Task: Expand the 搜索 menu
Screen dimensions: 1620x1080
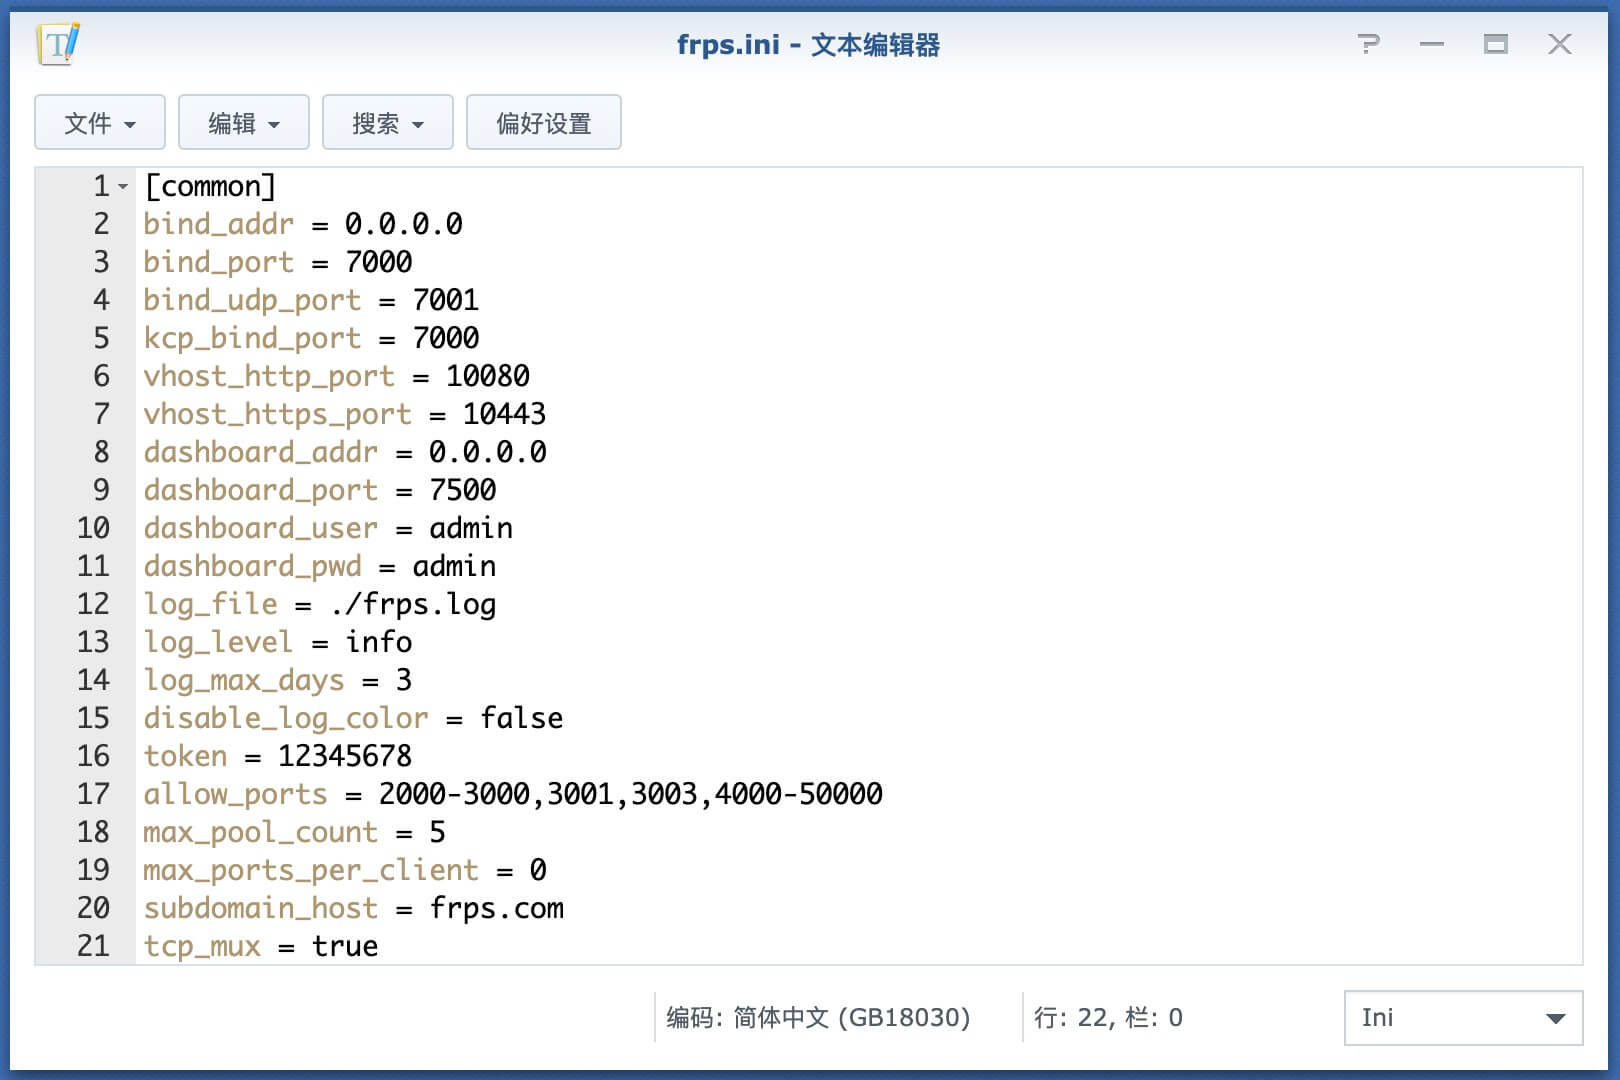Action: click(x=388, y=122)
